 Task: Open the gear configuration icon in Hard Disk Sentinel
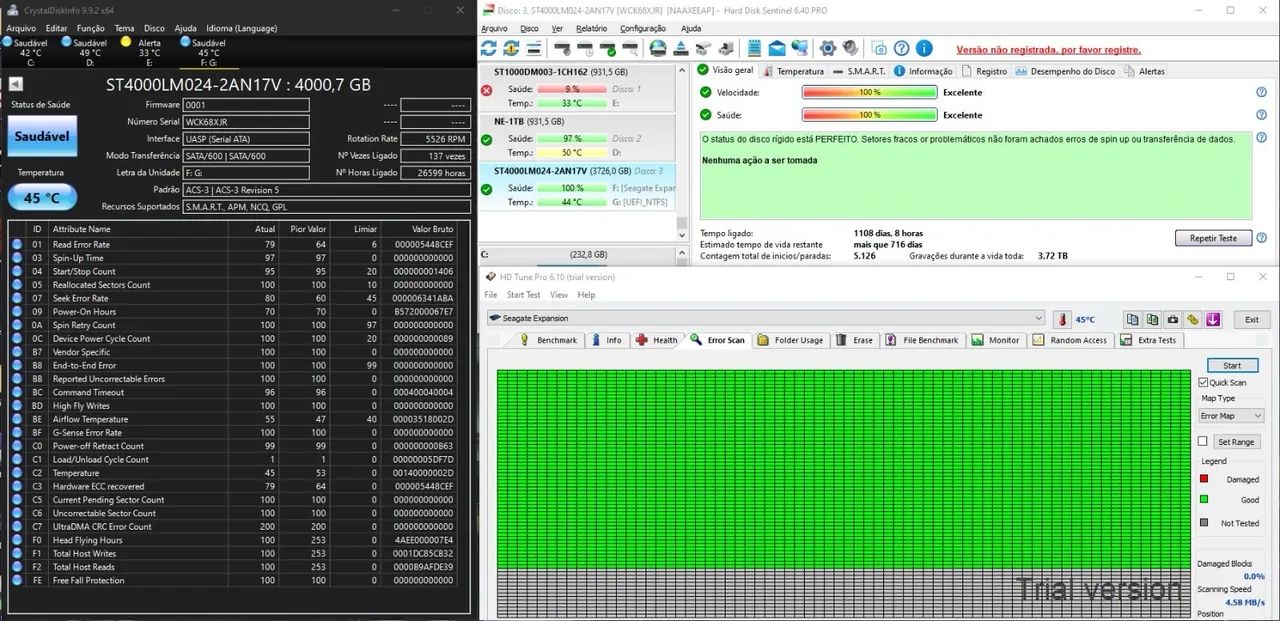pos(828,48)
